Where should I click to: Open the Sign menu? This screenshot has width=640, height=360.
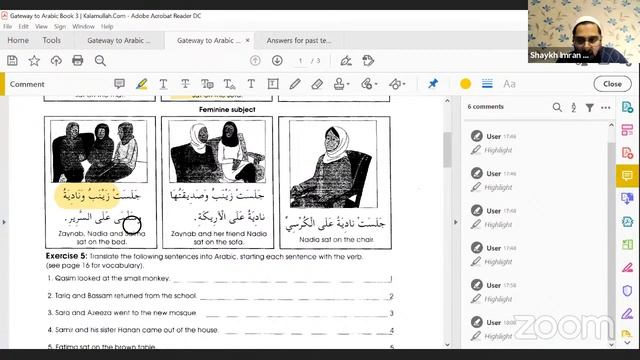click(x=60, y=27)
